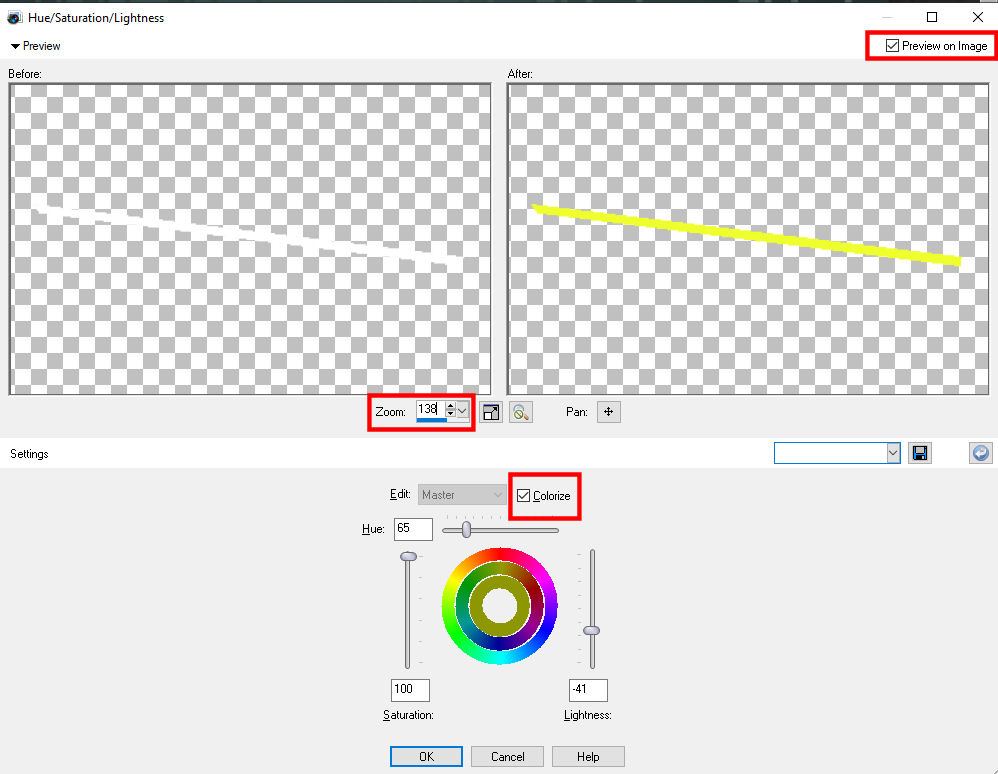The image size is (998, 774).
Task: Click the Reset to default icon
Action: [981, 453]
